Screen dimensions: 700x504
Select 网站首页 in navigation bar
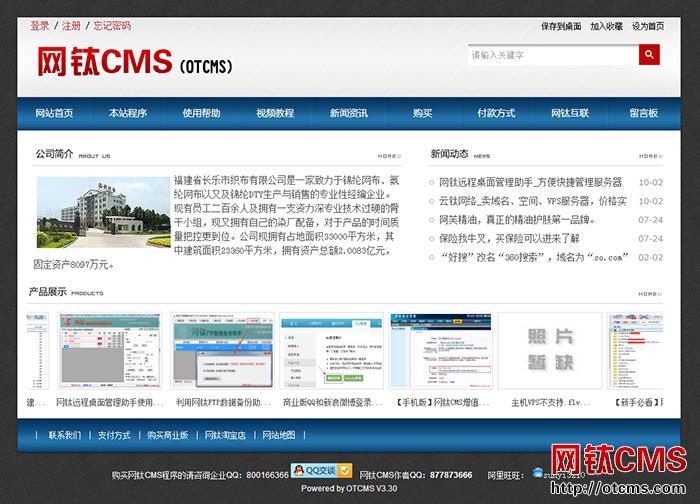(x=55, y=113)
